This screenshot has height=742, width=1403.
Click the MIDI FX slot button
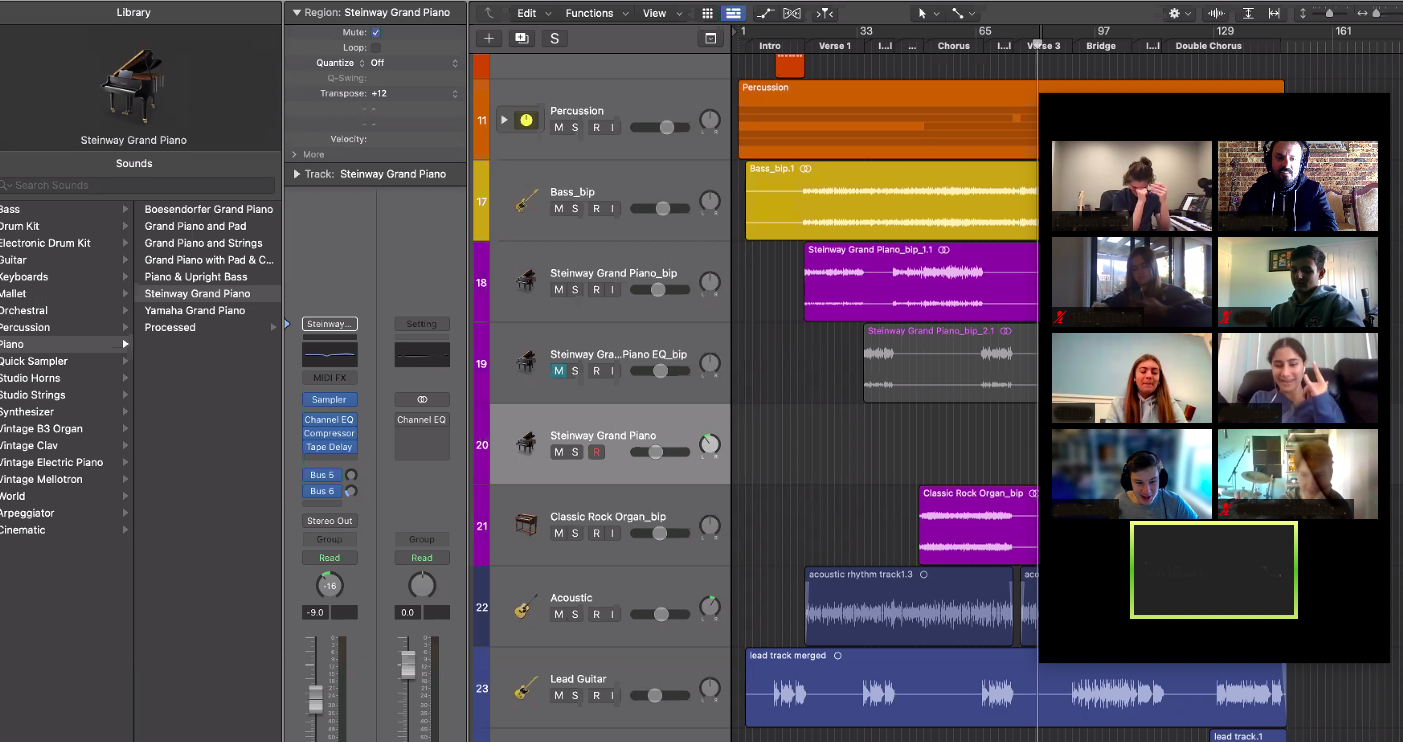(x=330, y=378)
